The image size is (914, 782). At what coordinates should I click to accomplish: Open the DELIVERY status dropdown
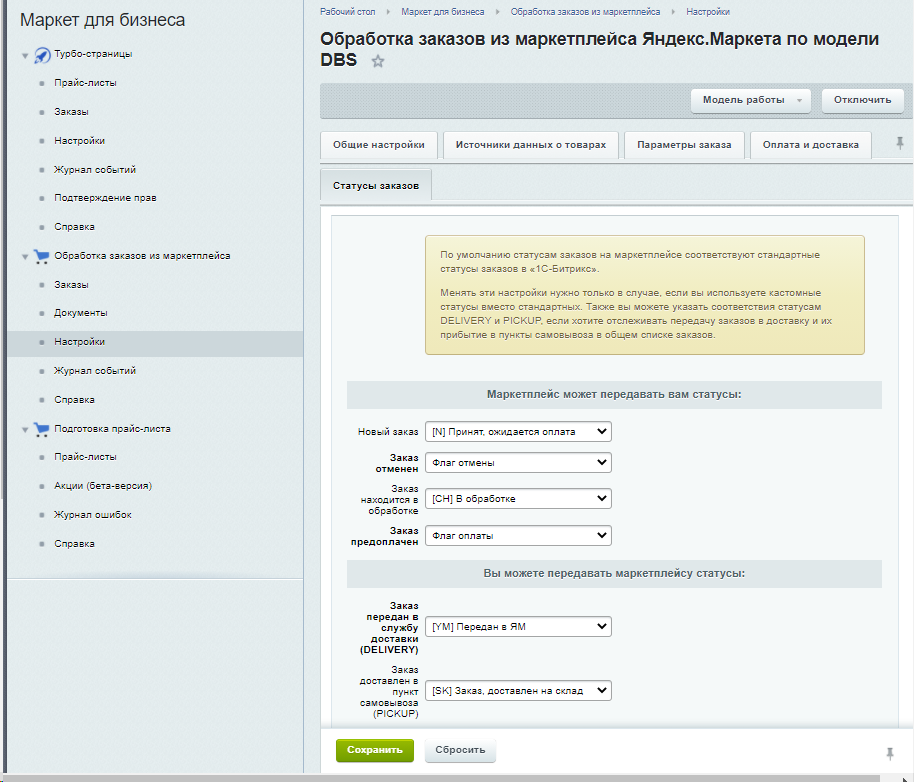coord(517,627)
